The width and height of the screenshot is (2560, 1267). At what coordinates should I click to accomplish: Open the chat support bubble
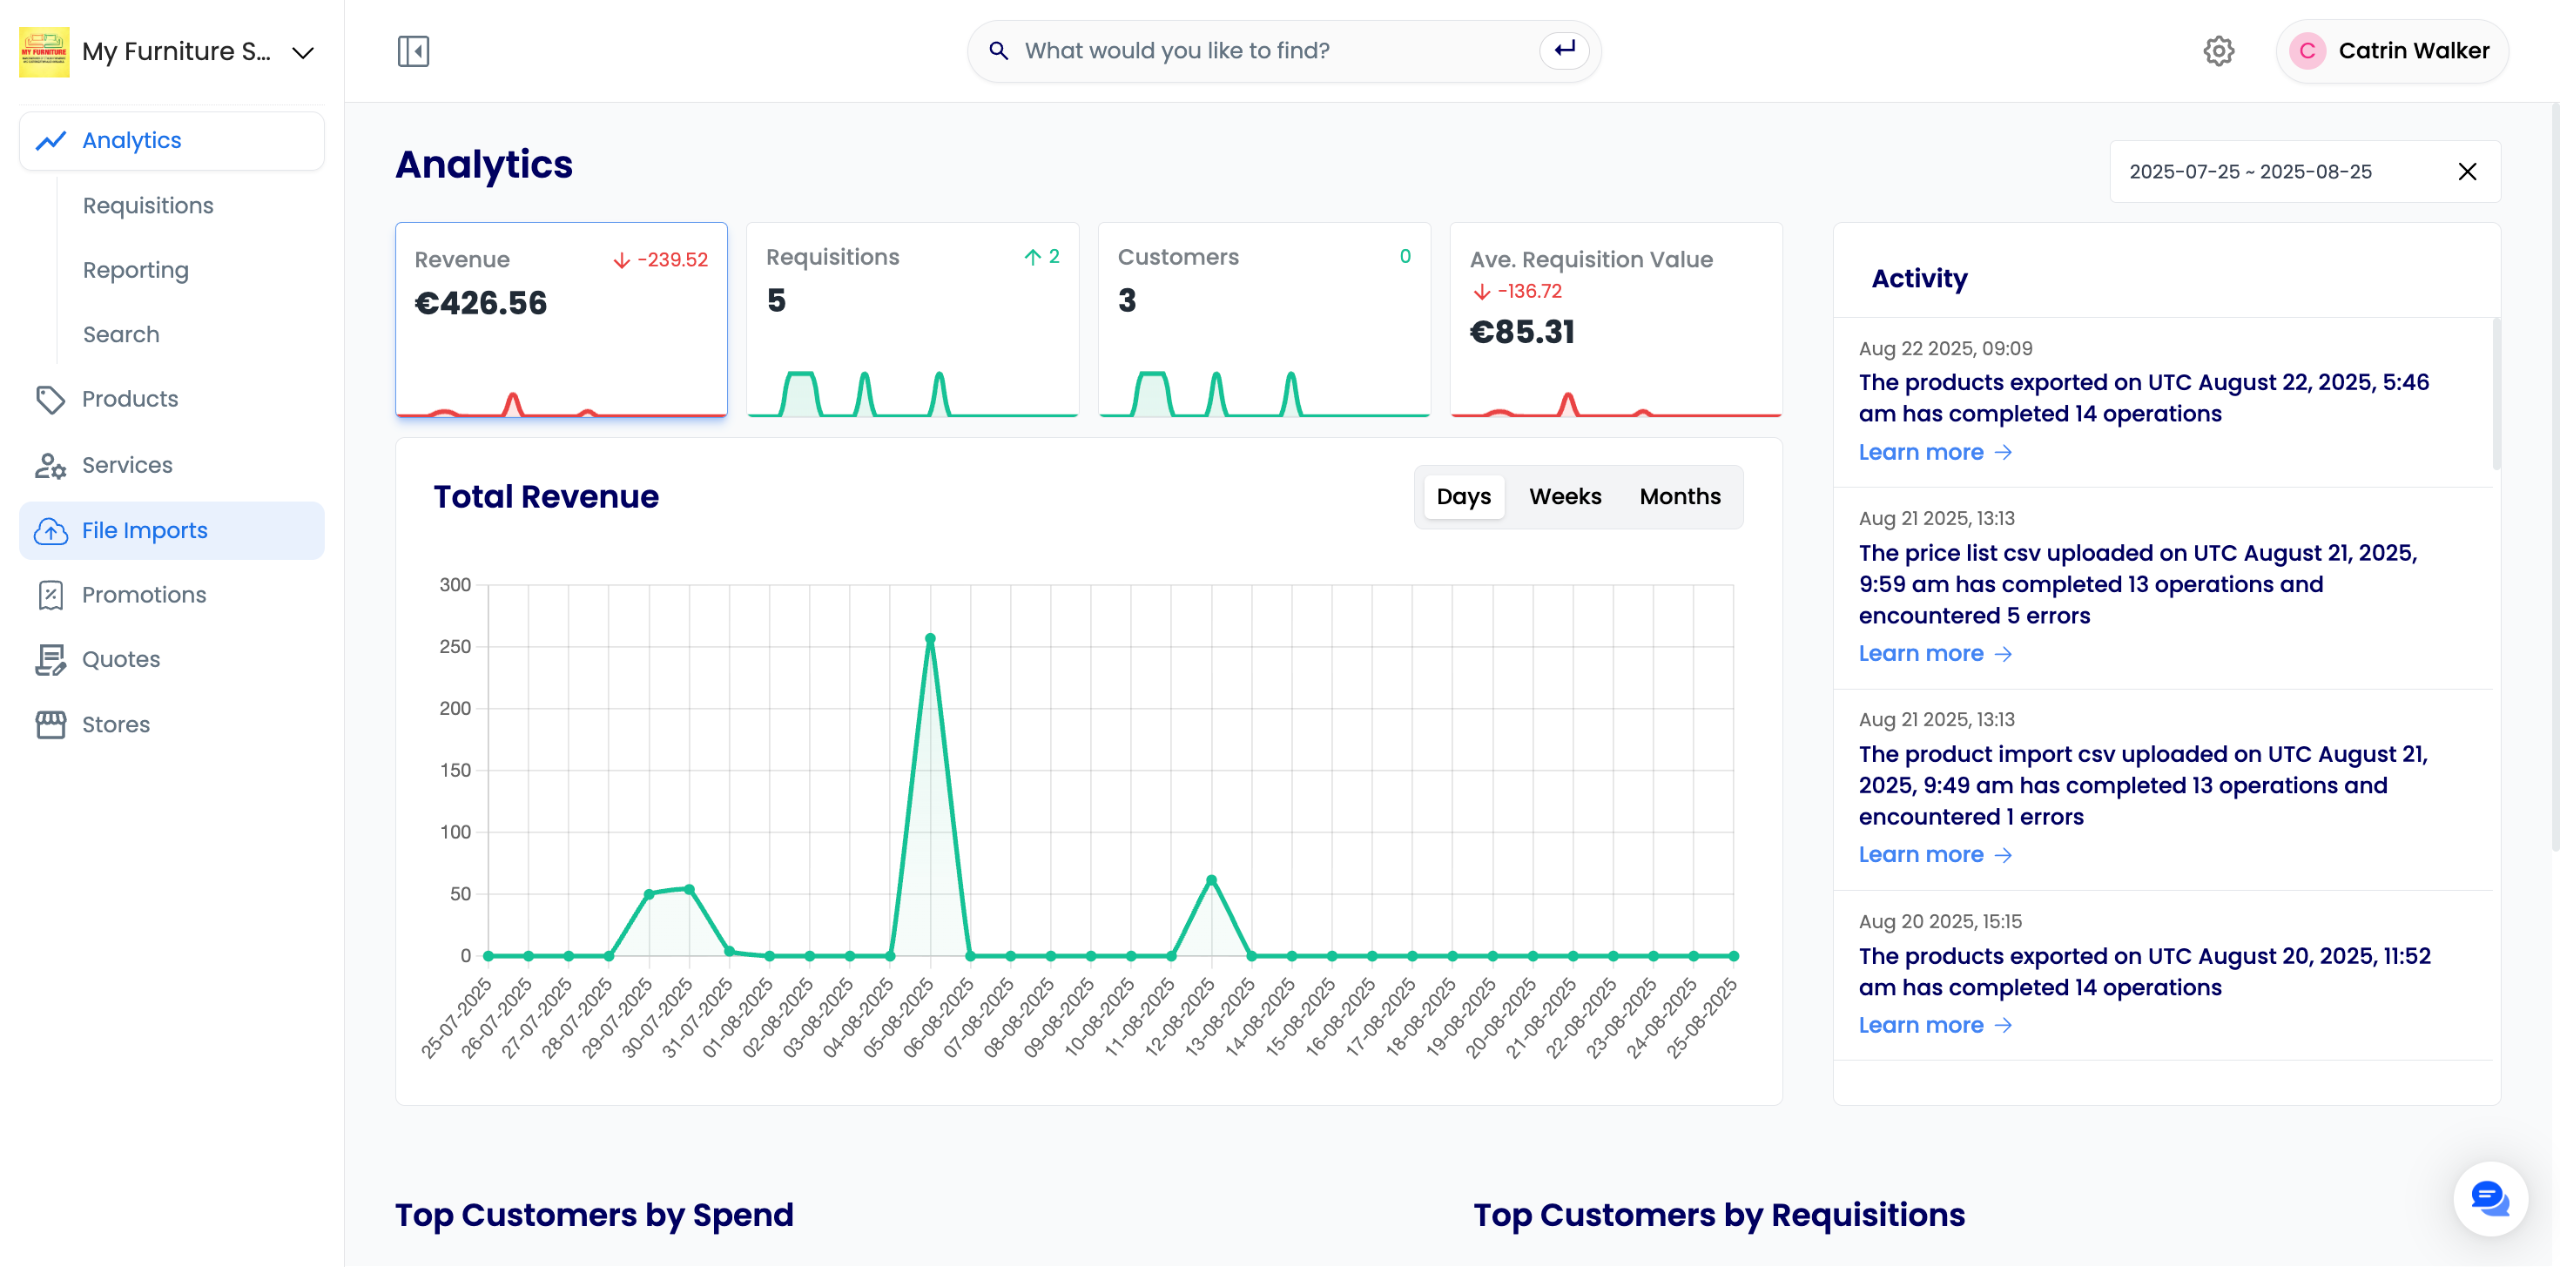[x=2489, y=1197]
